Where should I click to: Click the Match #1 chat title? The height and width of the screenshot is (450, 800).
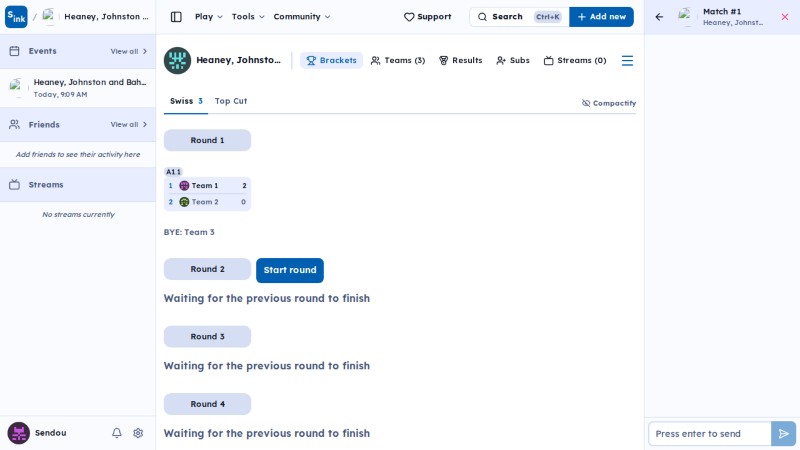pyautogui.click(x=722, y=11)
